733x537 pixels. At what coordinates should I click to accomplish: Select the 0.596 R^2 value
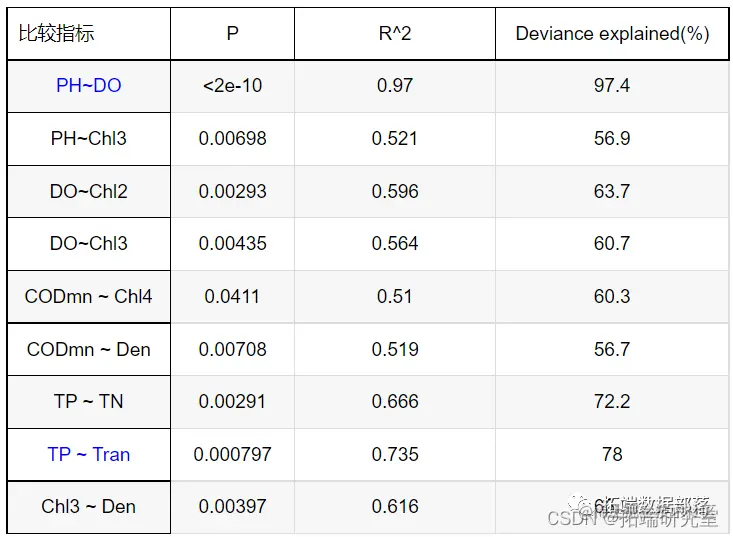point(395,191)
